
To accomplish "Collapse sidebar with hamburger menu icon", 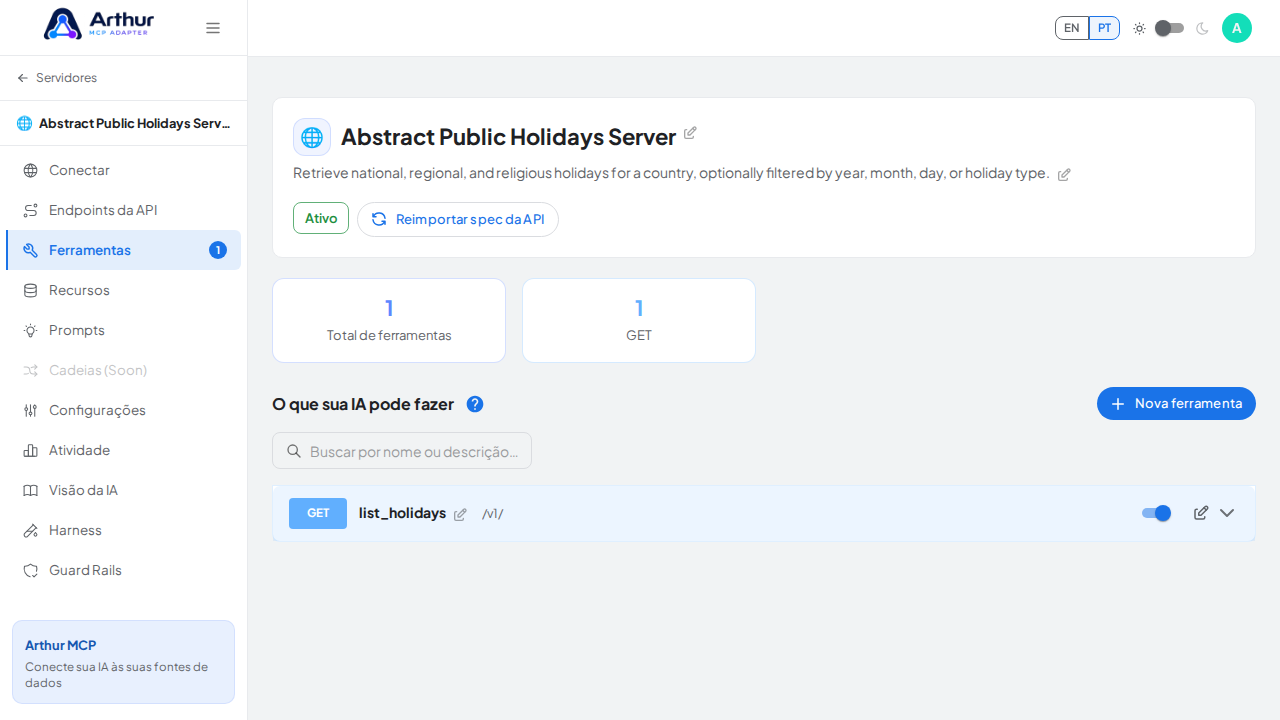I will click(213, 28).
